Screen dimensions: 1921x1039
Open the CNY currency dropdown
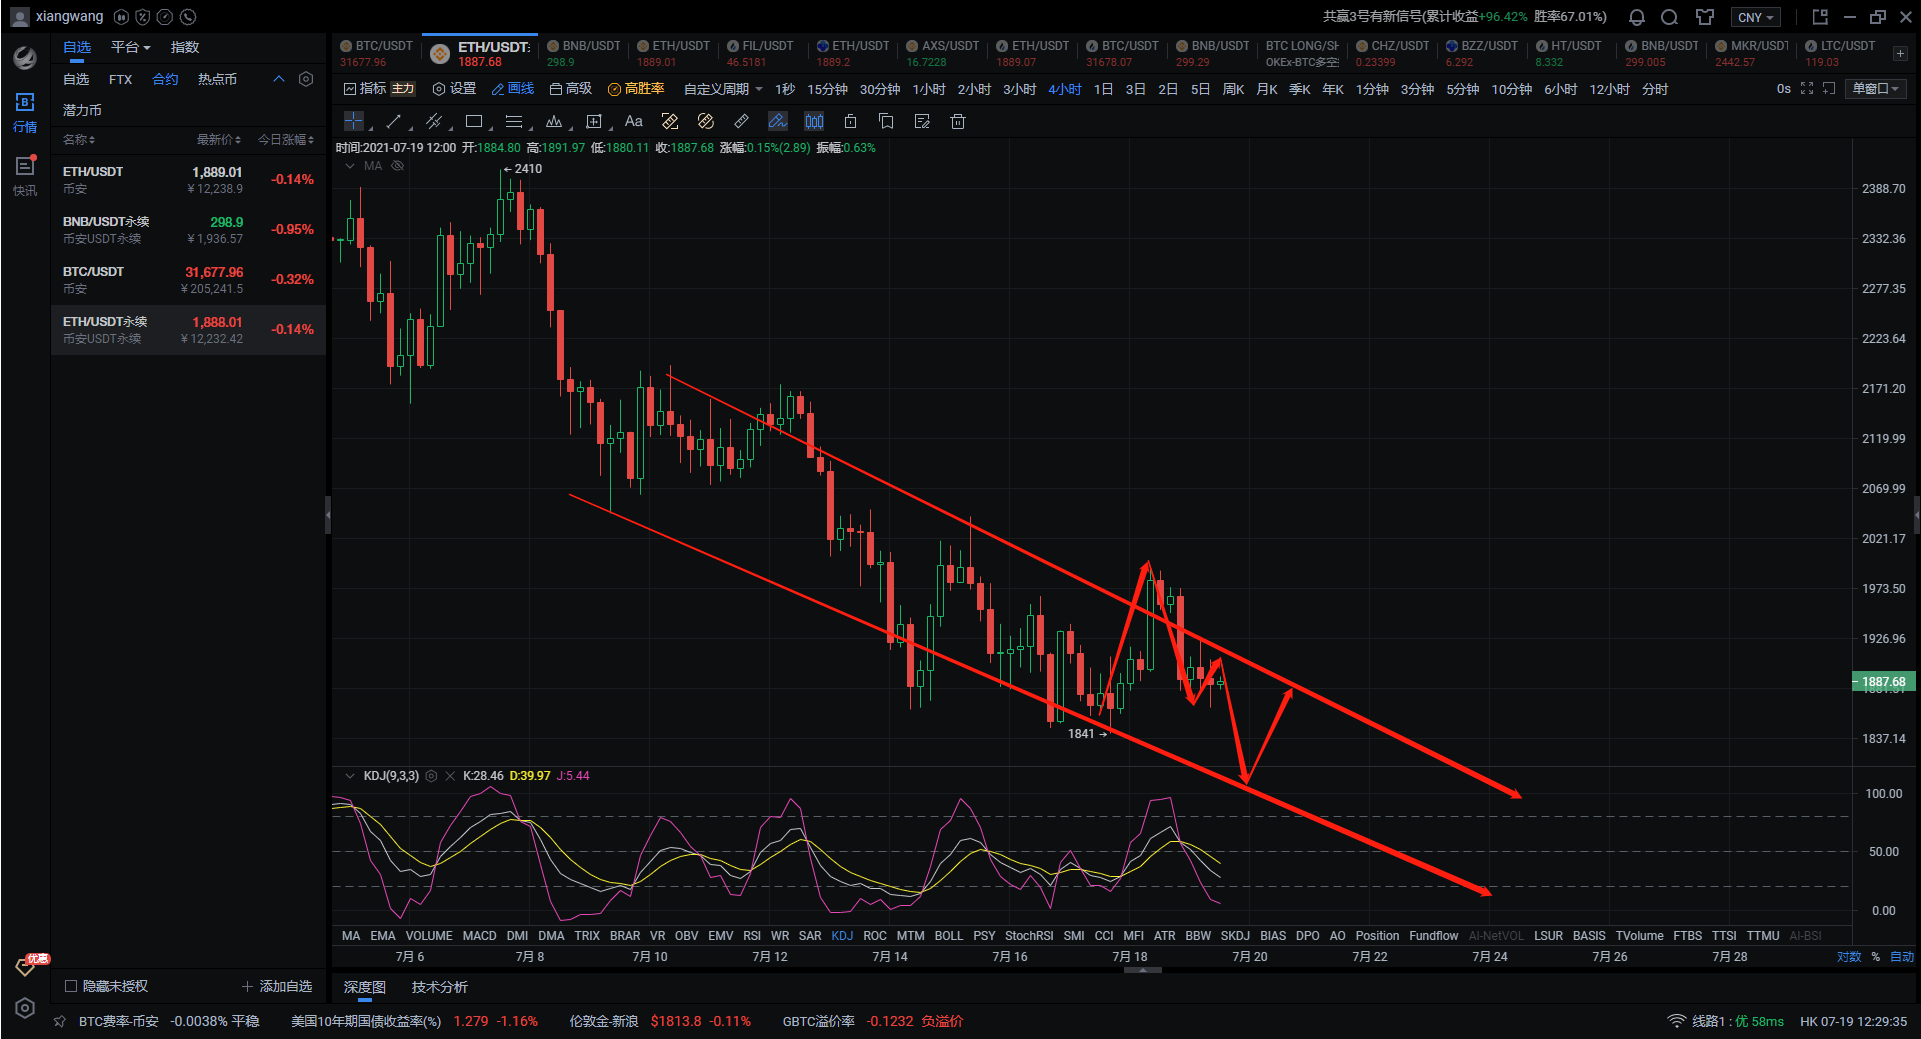click(1756, 17)
